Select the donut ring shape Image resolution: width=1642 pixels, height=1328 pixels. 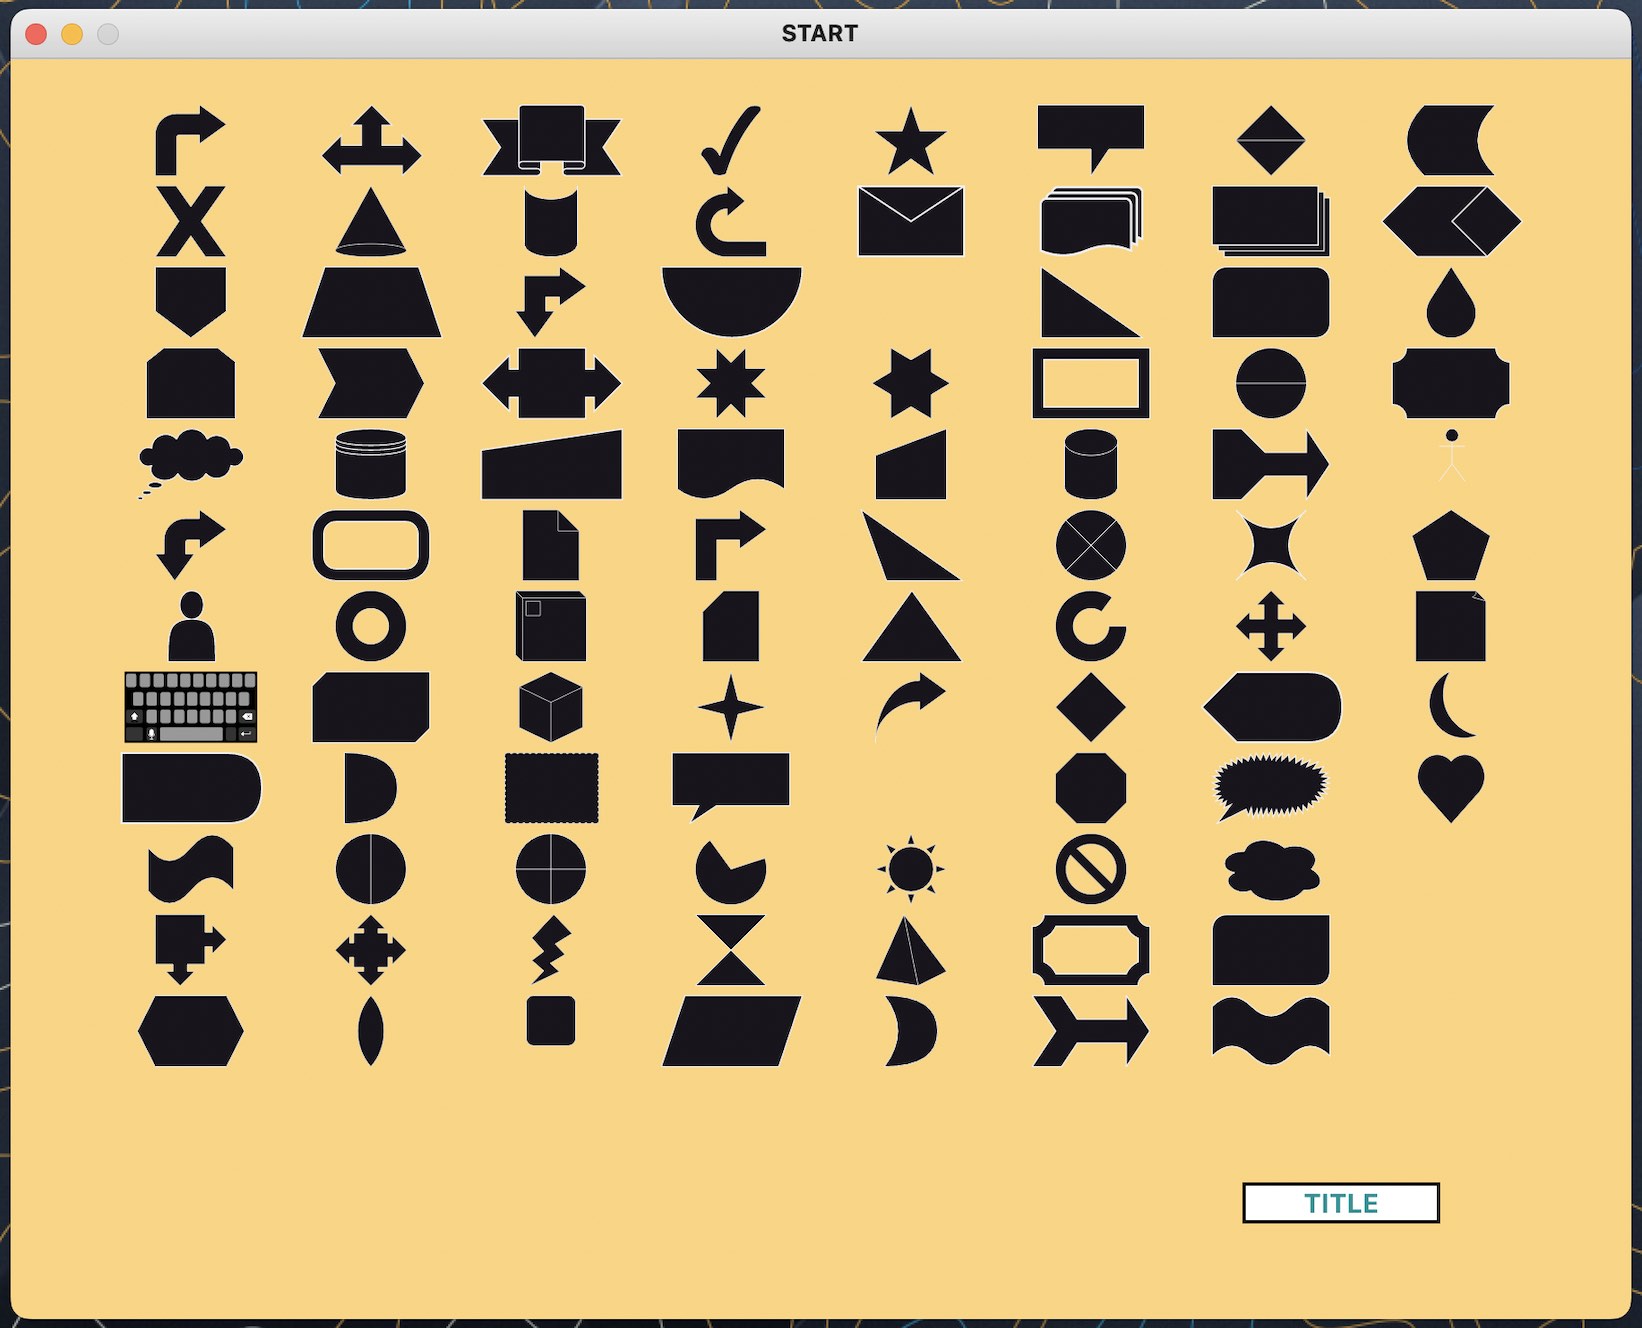point(370,627)
